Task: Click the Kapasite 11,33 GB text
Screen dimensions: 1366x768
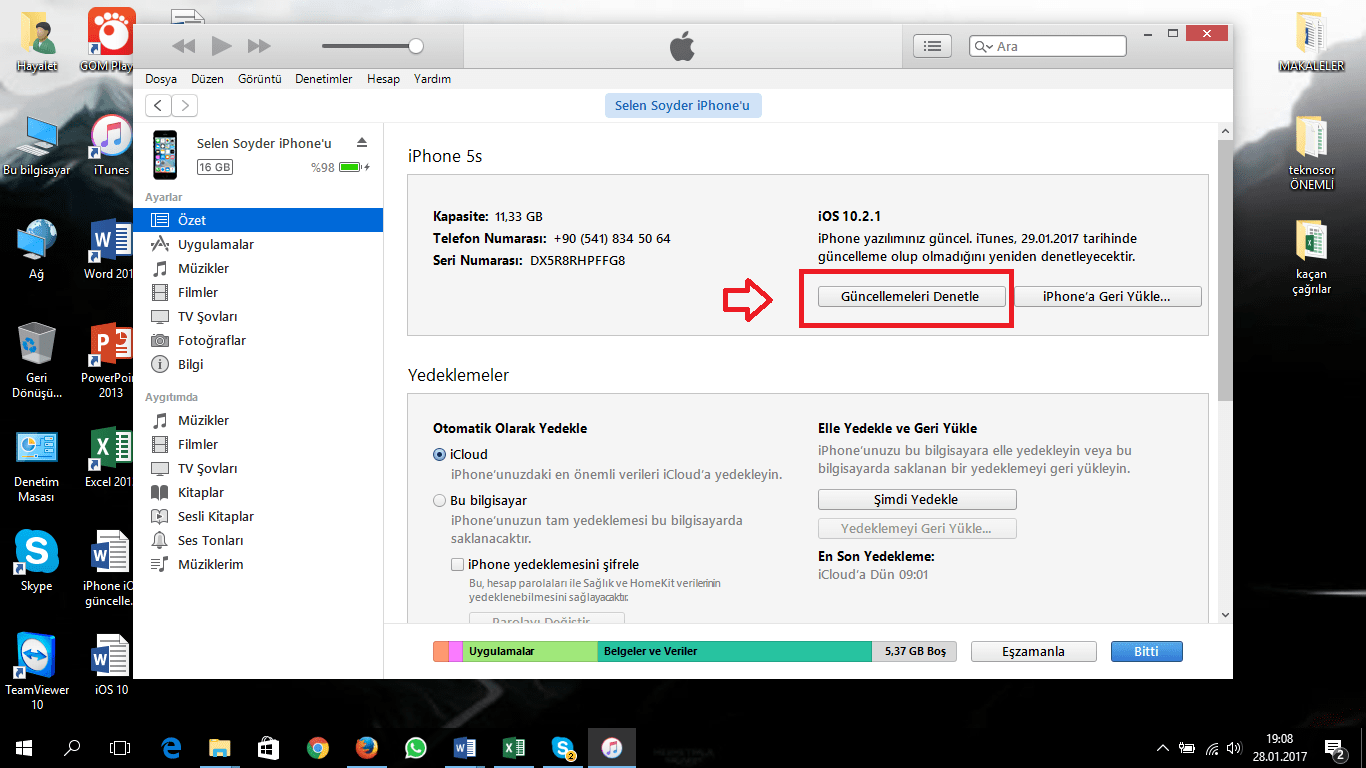Action: pos(488,216)
